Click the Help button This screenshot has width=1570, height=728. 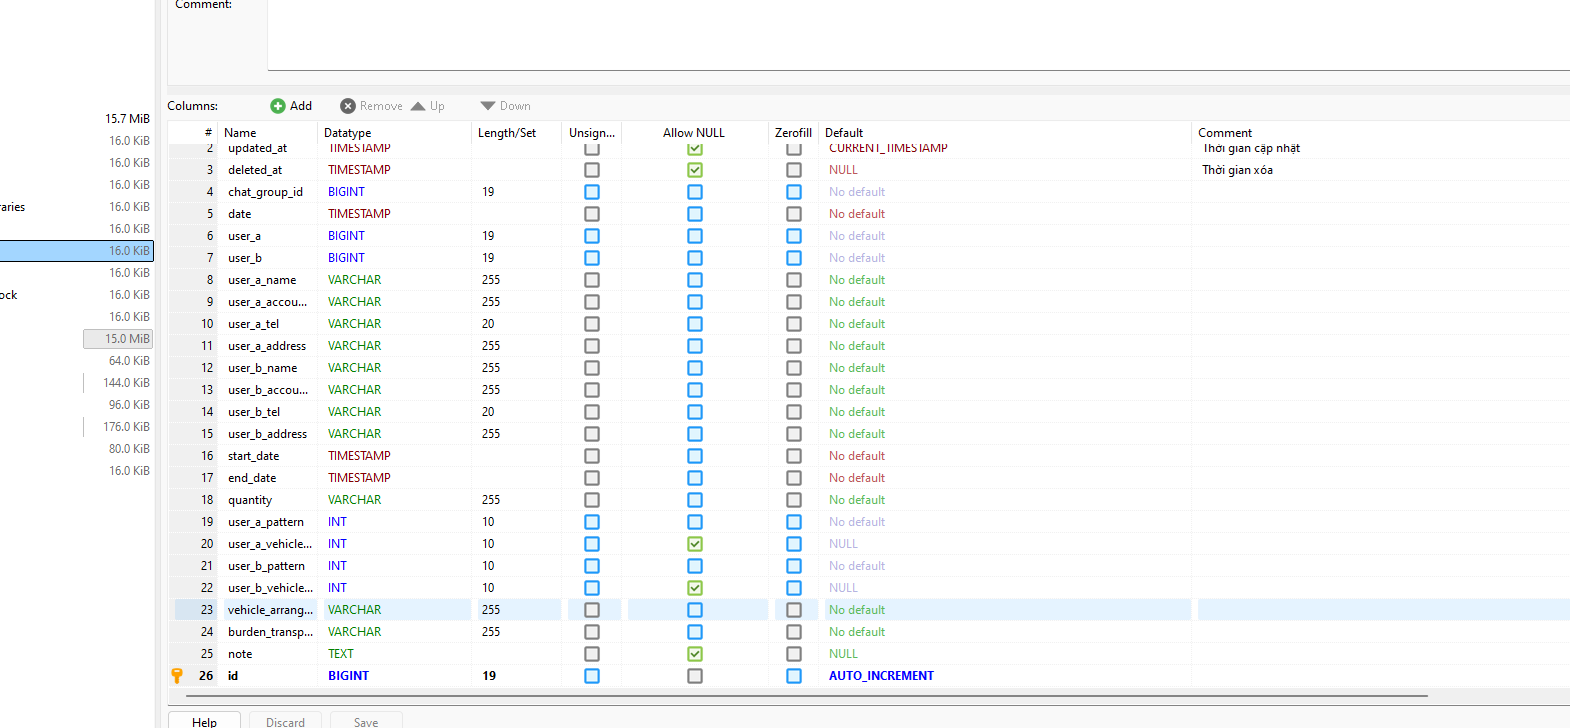(205, 721)
